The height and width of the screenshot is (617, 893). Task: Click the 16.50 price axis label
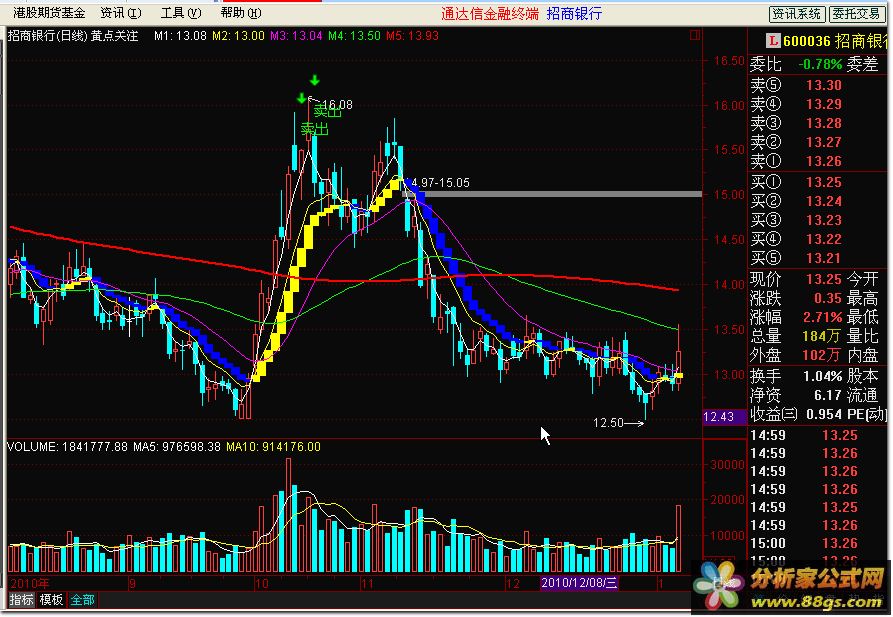click(730, 60)
